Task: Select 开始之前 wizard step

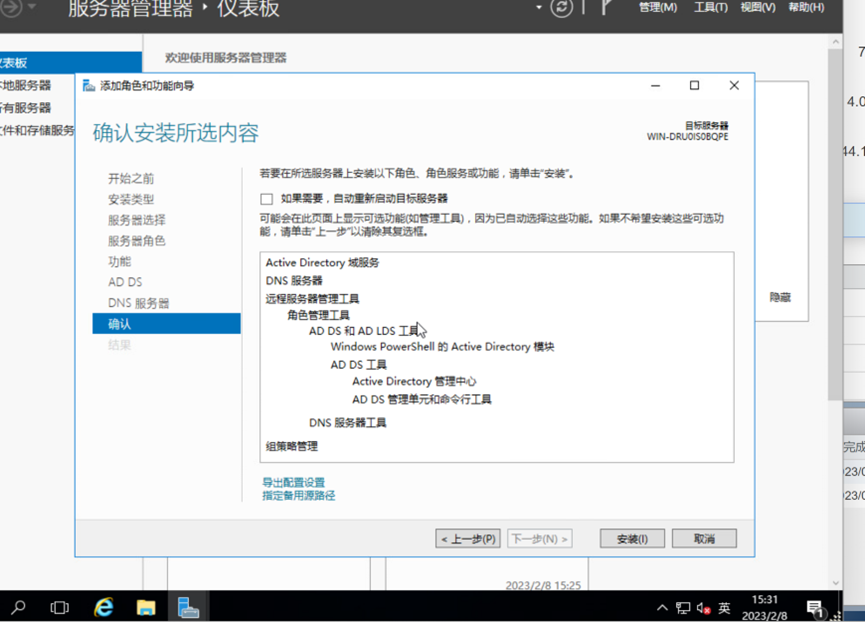Action: 131,179
